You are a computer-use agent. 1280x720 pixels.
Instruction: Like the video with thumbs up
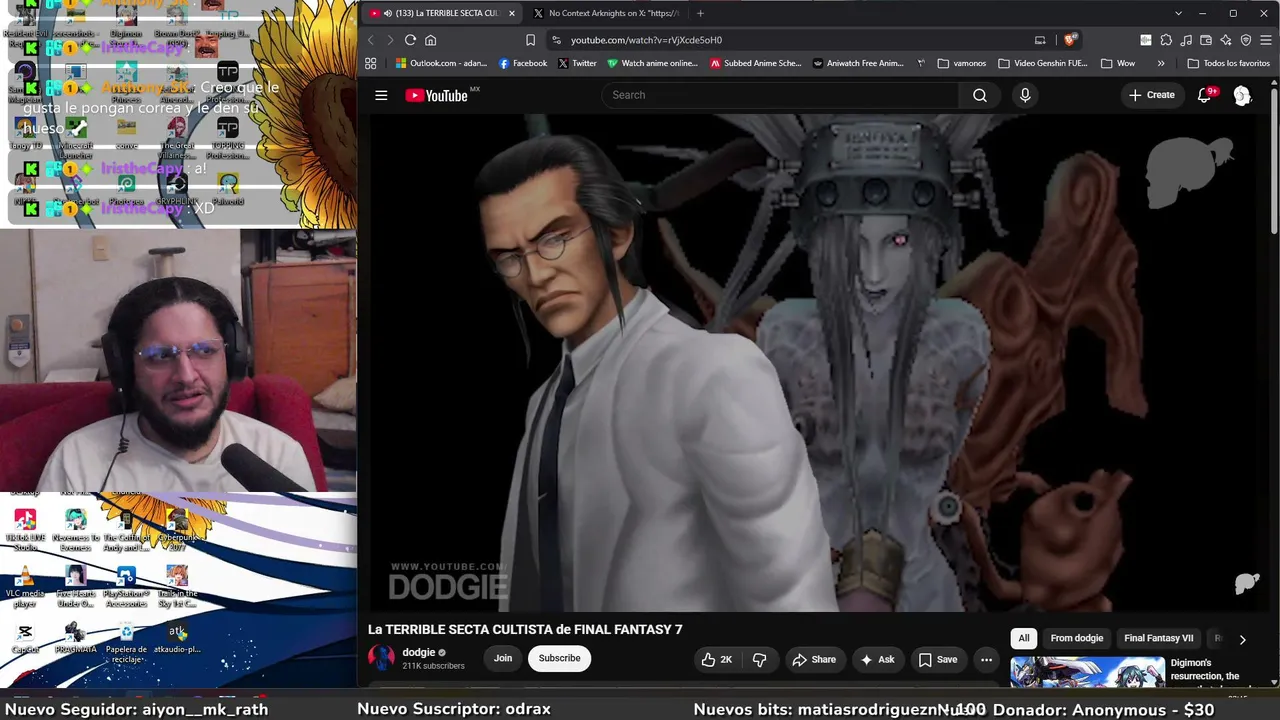tap(717, 659)
